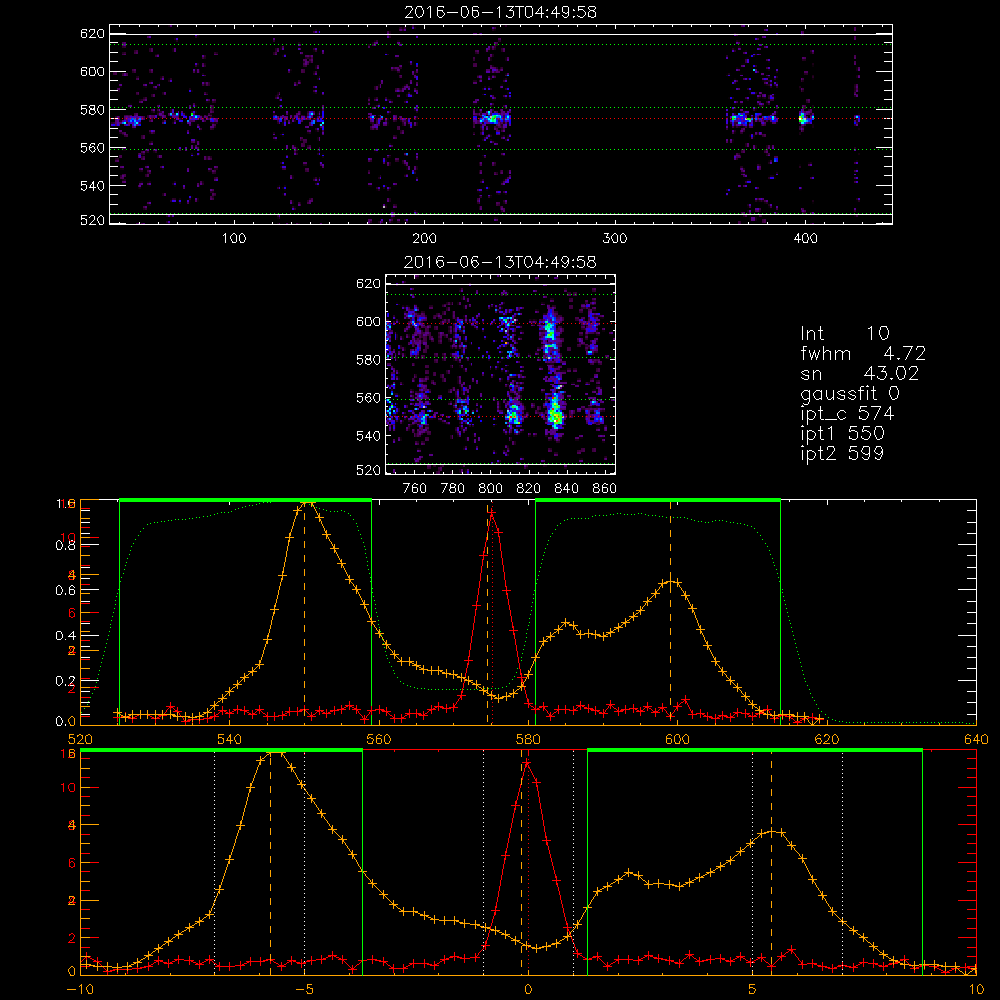Click y-axis label 560 on top spectrogram
Image resolution: width=1000 pixels, height=1000 pixels.
coord(92,147)
